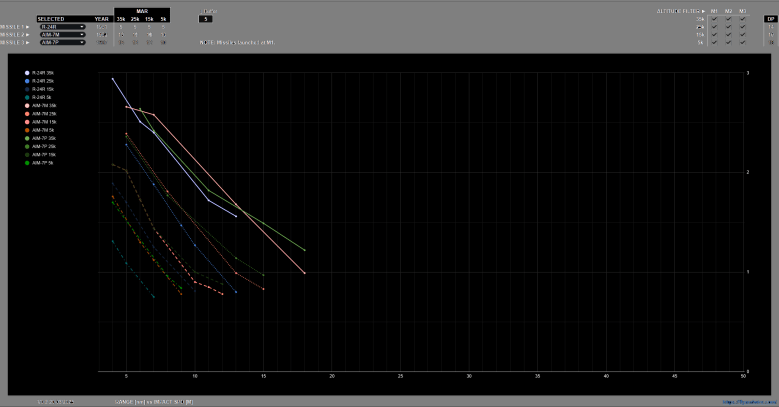The width and height of the screenshot is (779, 407).
Task: Expand the Missile 2 selector showing AIM-7M
Action: (62, 35)
